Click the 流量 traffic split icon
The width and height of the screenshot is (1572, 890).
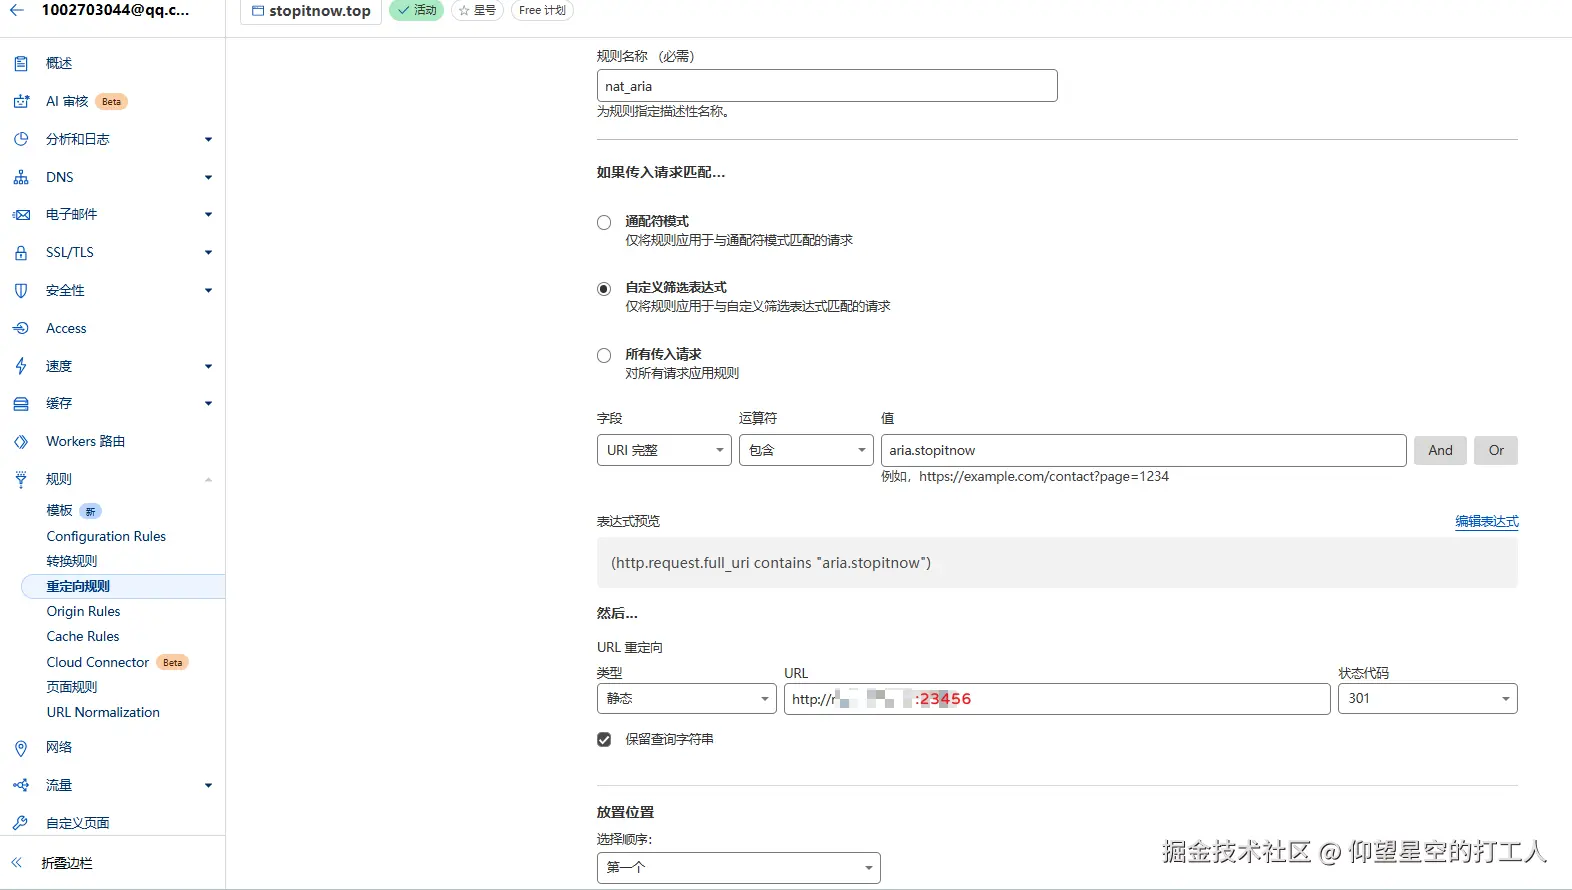tap(21, 785)
